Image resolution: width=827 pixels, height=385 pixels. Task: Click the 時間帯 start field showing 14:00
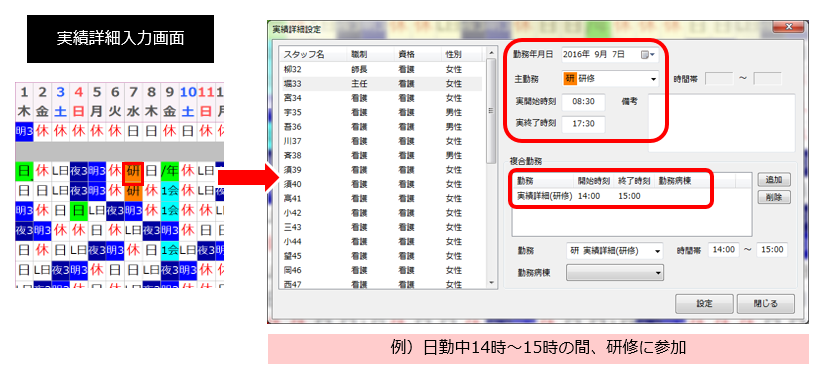(x=724, y=250)
